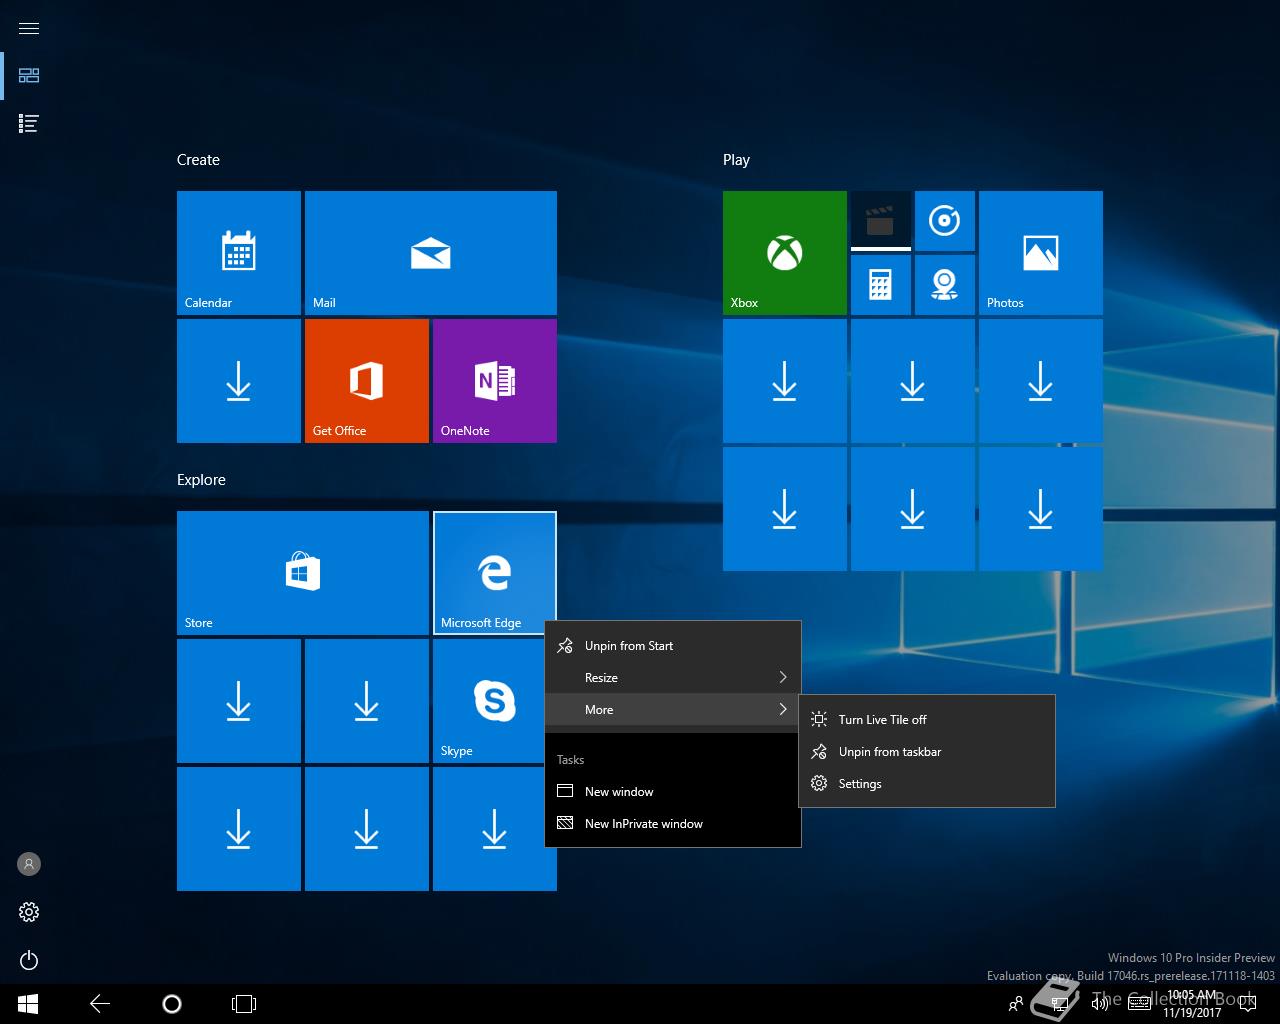The image size is (1280, 1024).
Task: Switch to pinned tiles view
Action: pyautogui.click(x=29, y=76)
